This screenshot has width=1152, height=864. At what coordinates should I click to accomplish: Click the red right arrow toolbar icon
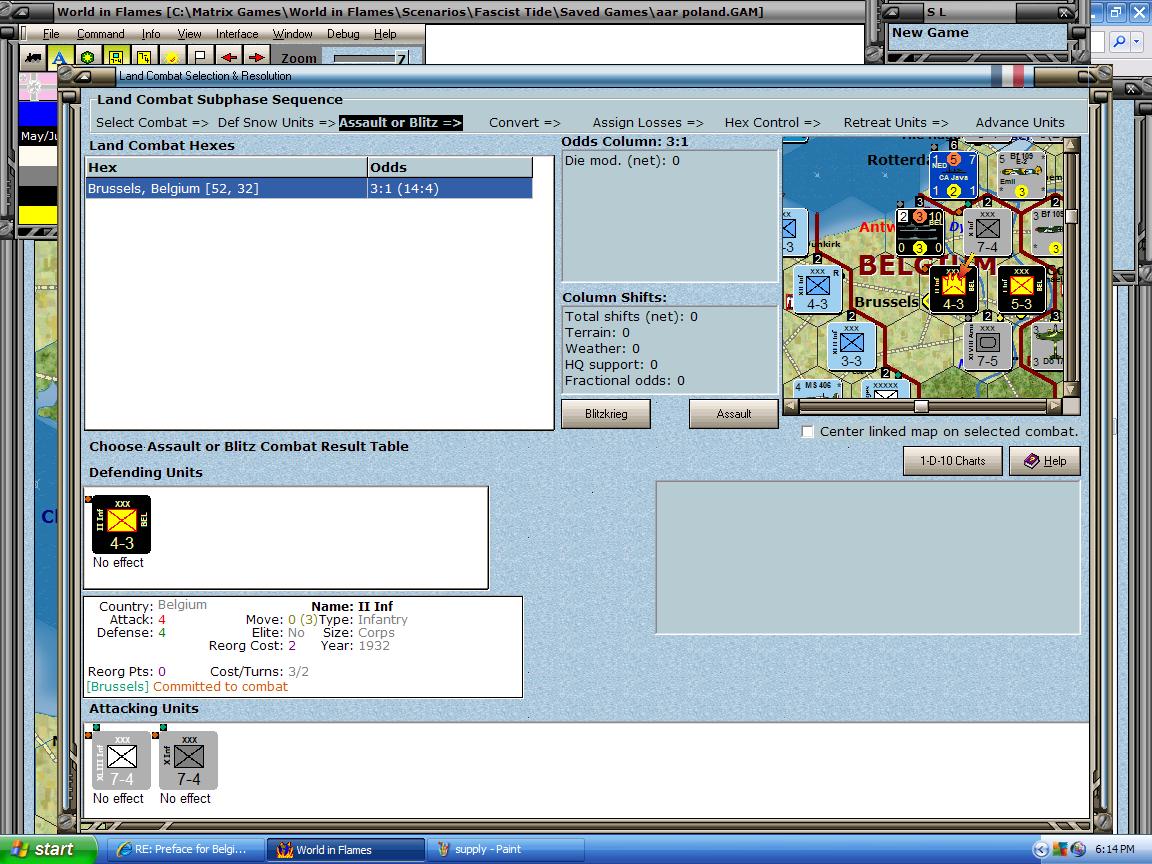pos(256,57)
